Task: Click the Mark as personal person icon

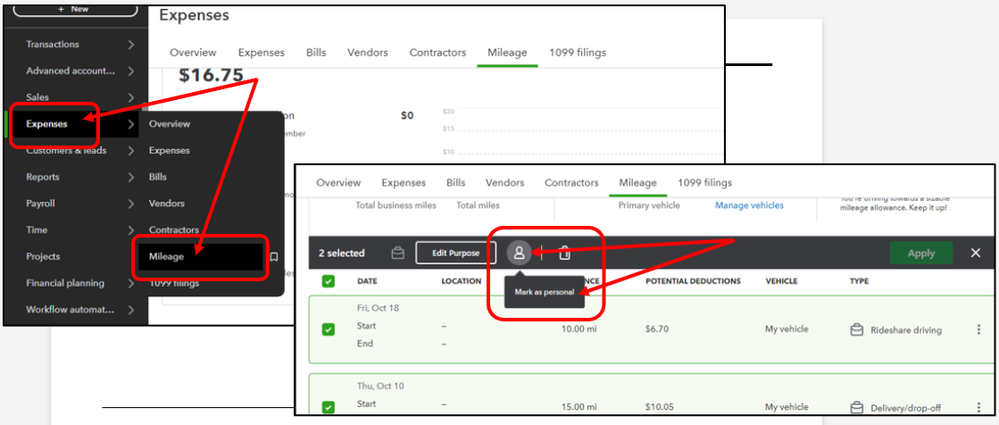Action: (x=519, y=253)
